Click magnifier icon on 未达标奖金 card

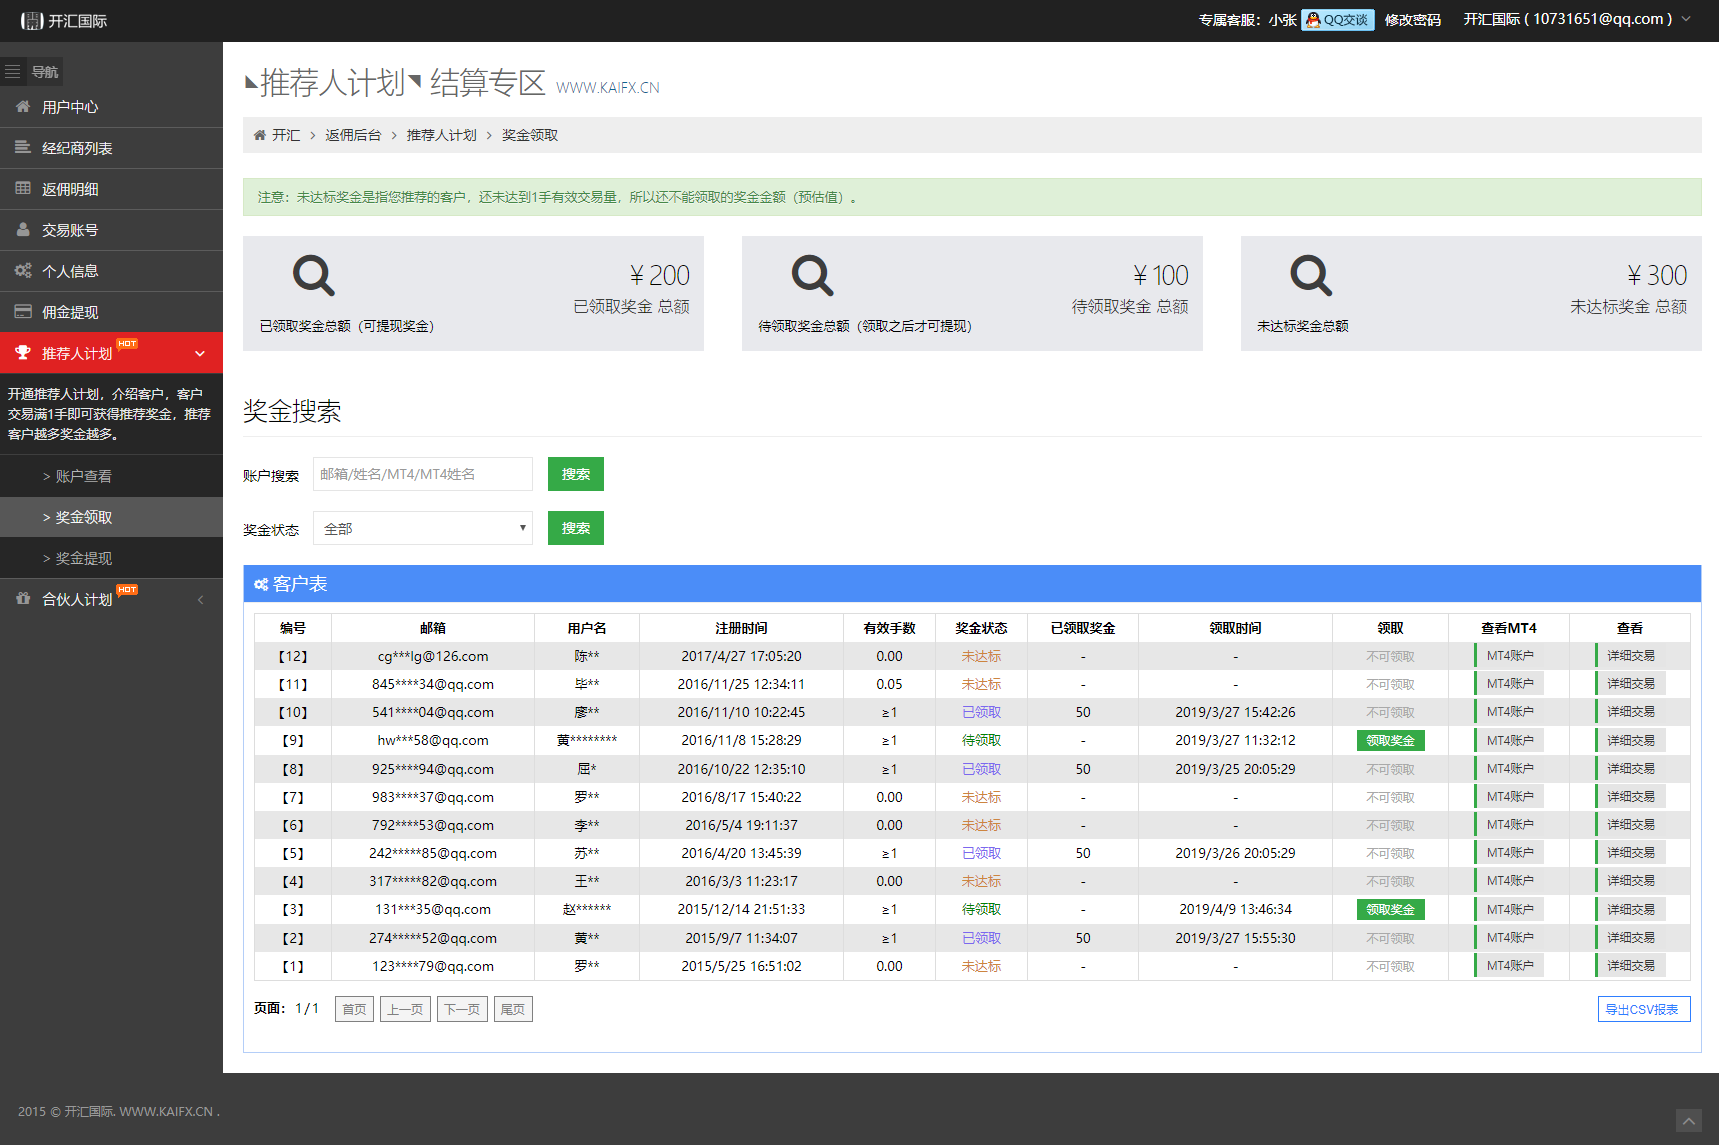pos(1311,275)
